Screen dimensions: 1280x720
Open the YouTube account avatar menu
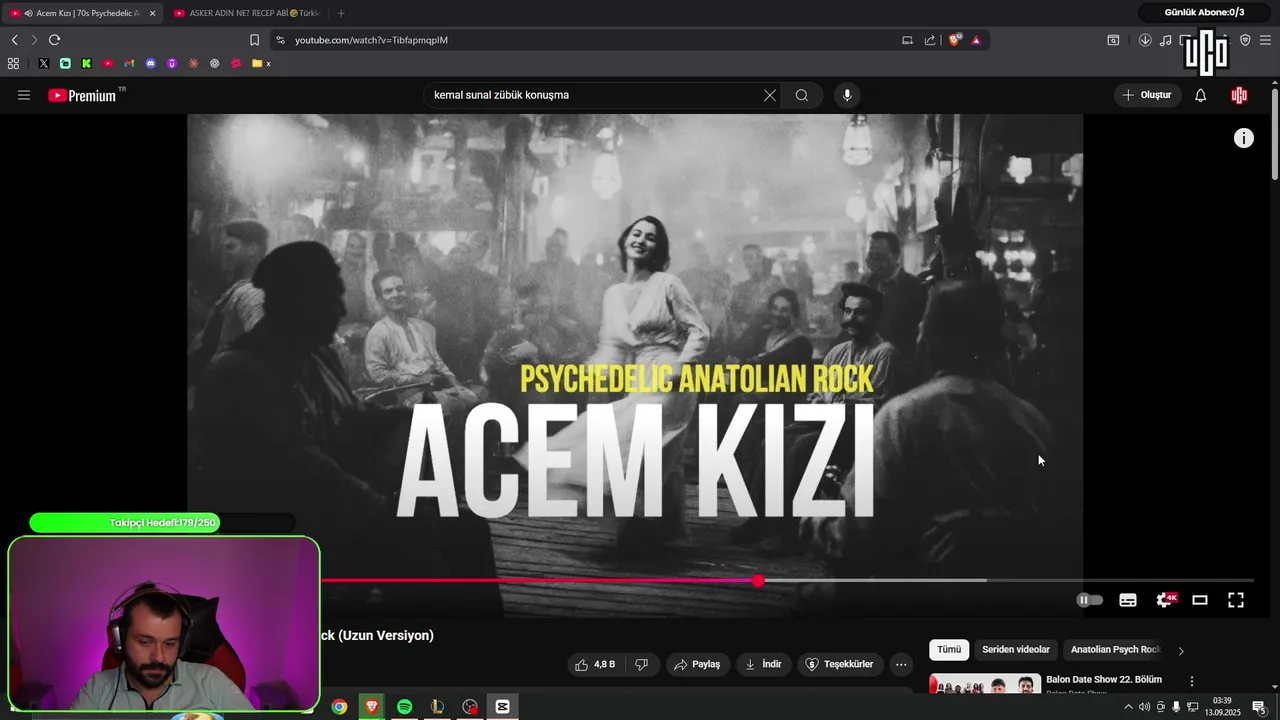point(1240,95)
